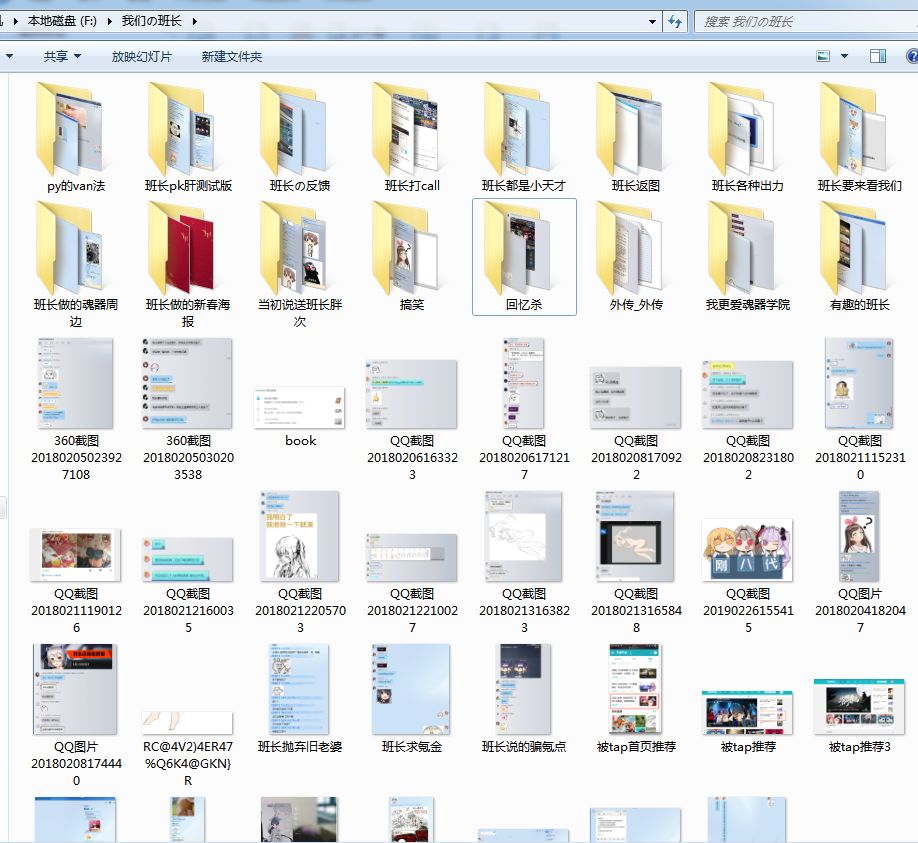Click the 新建文件夹 button
The width and height of the screenshot is (918, 843).
(x=232, y=56)
